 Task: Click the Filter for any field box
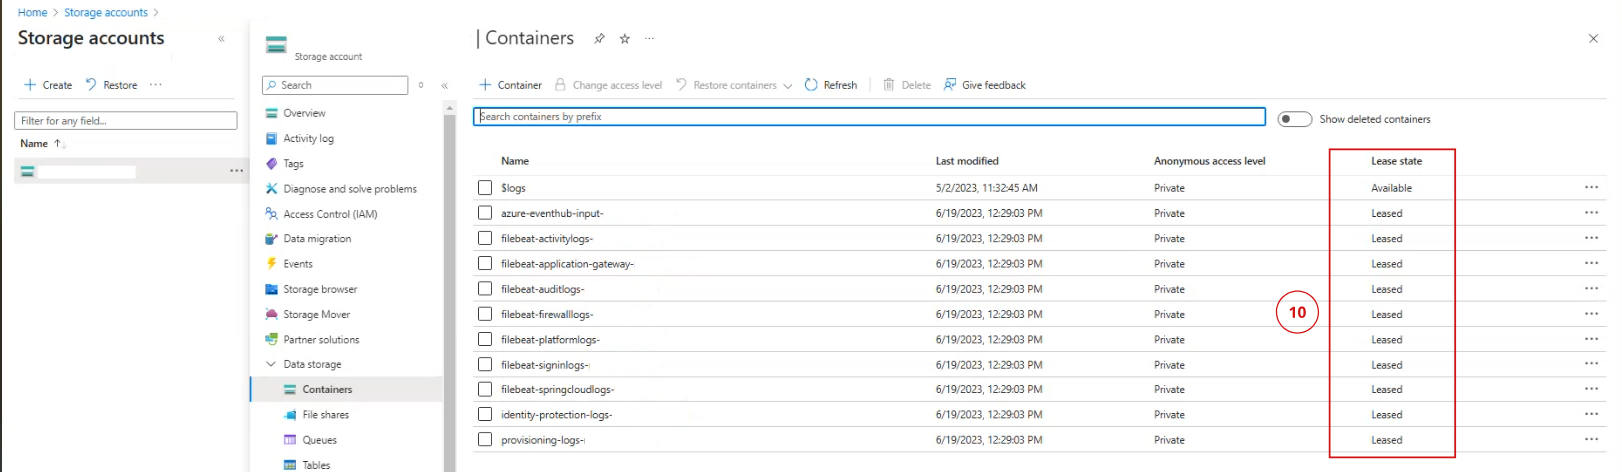pos(126,121)
